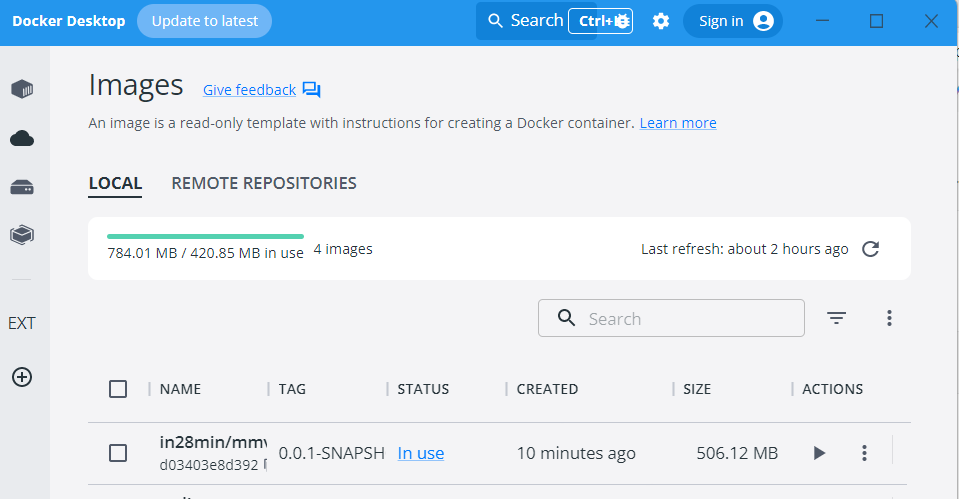
Task: Minimize the Docker Desktop window
Action: [822, 21]
